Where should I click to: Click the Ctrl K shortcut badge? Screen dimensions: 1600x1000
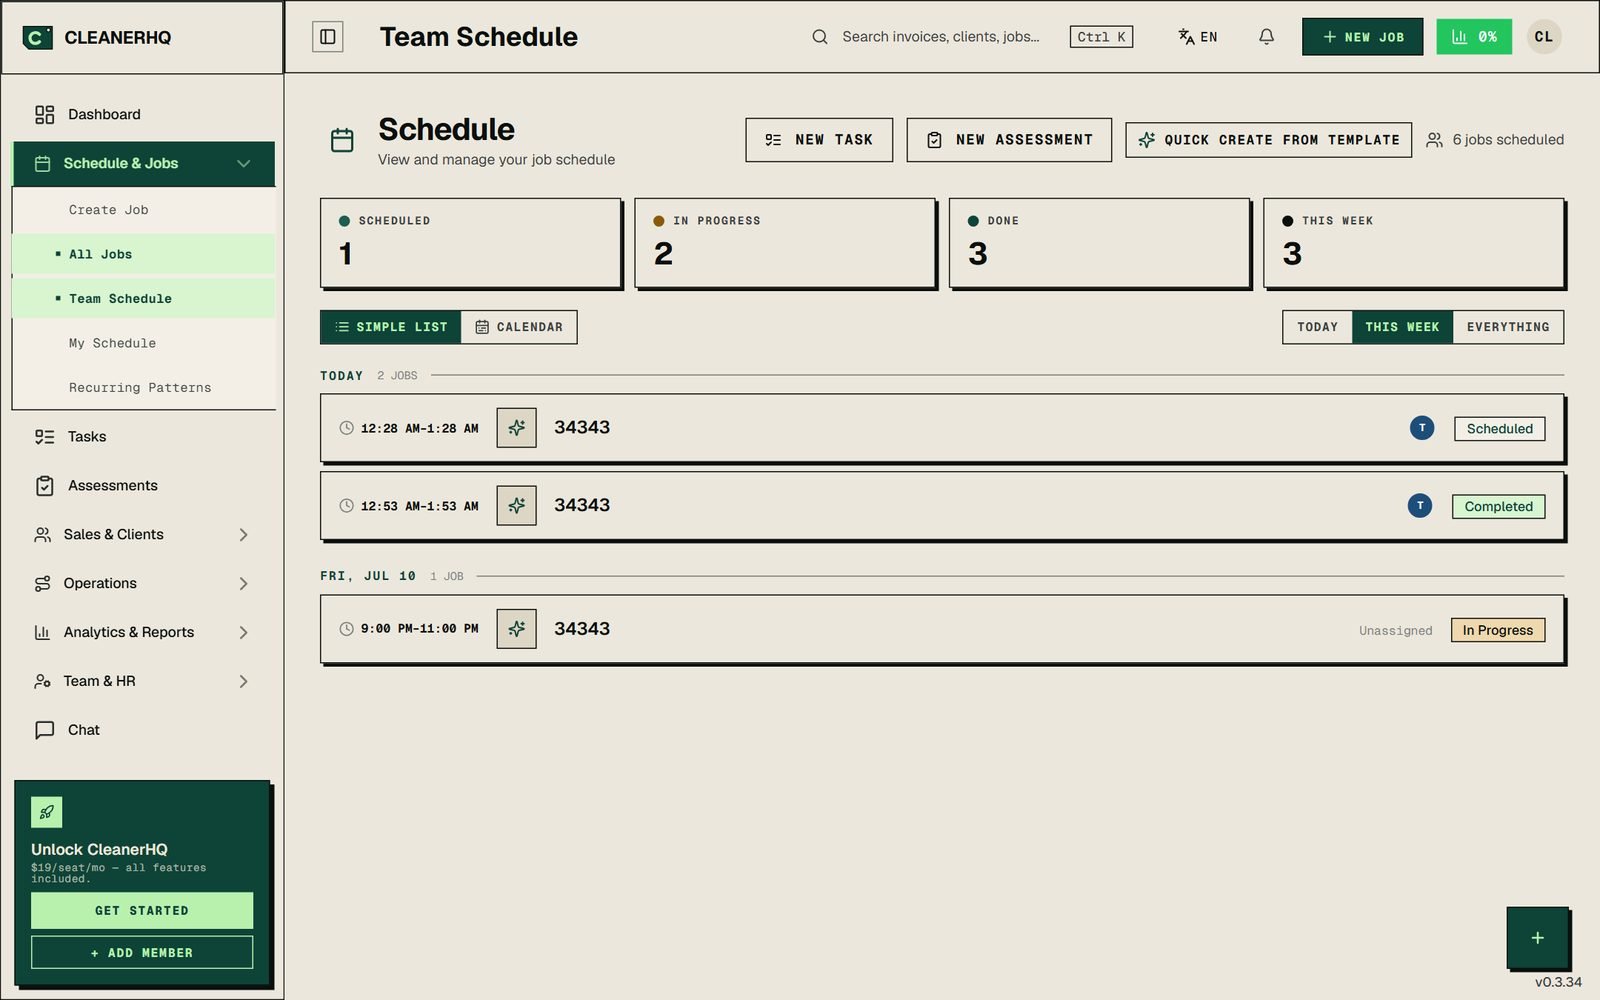pos(1101,37)
